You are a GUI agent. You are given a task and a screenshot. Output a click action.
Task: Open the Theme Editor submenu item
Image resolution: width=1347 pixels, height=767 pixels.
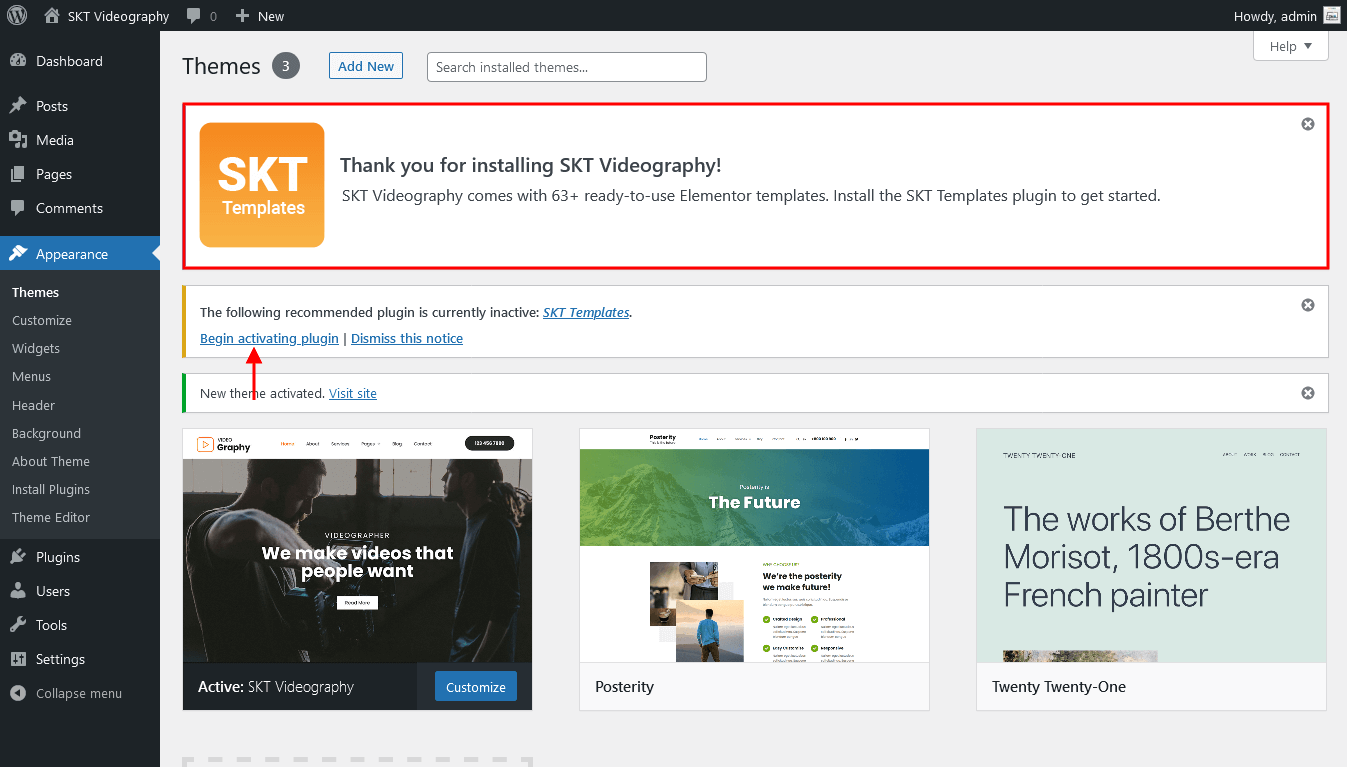(x=51, y=517)
